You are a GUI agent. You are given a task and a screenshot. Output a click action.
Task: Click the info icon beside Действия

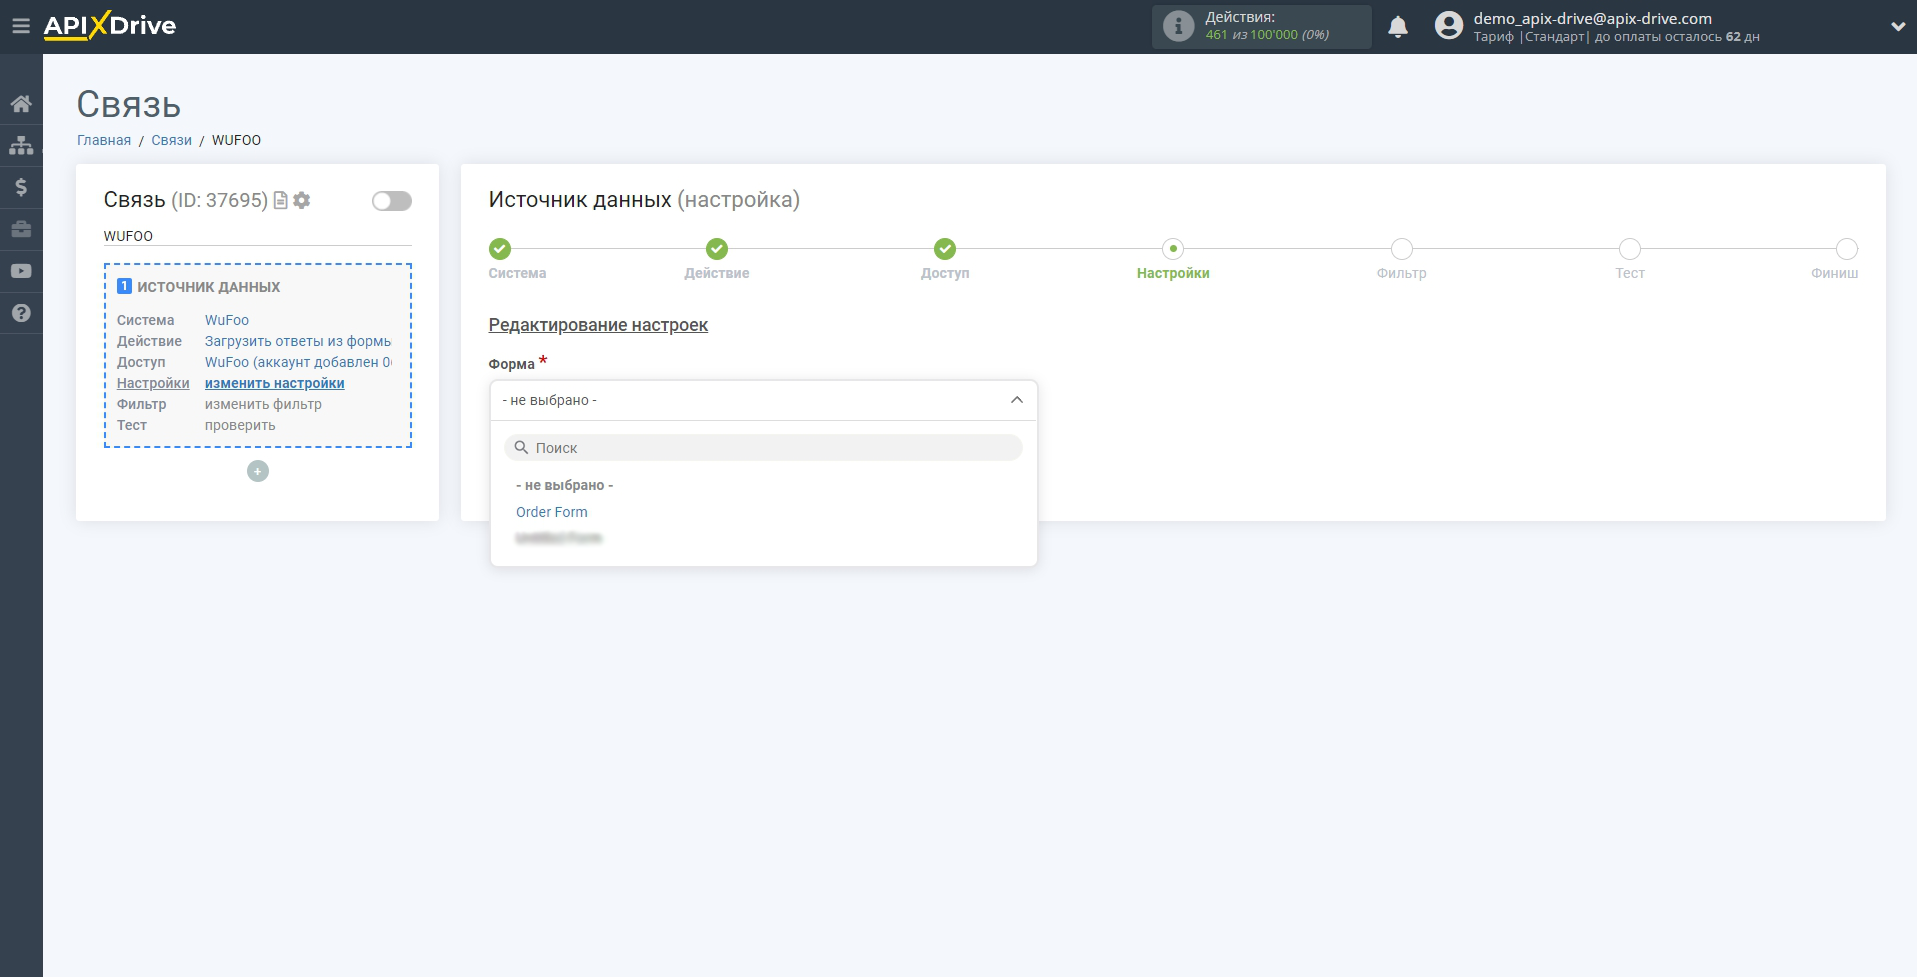pos(1178,26)
